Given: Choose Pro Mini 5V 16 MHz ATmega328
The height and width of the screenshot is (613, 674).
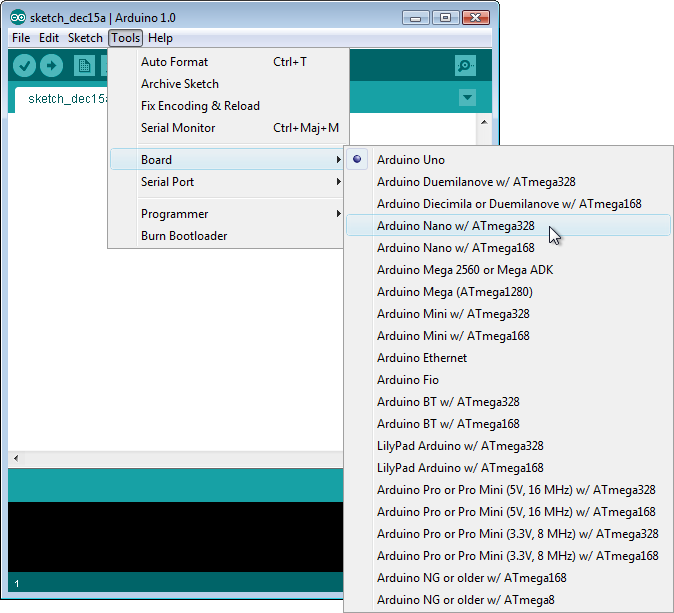Looking at the screenshot, I should pyautogui.click(x=509, y=490).
